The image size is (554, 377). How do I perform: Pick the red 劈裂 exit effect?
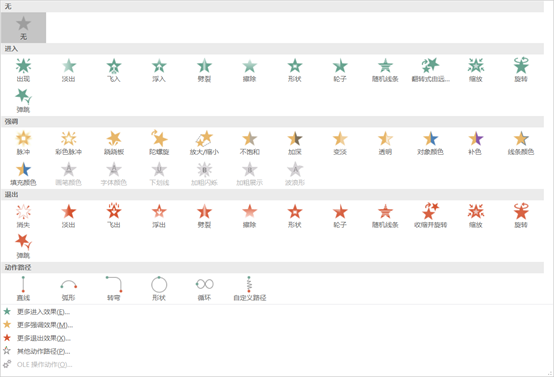(x=204, y=216)
